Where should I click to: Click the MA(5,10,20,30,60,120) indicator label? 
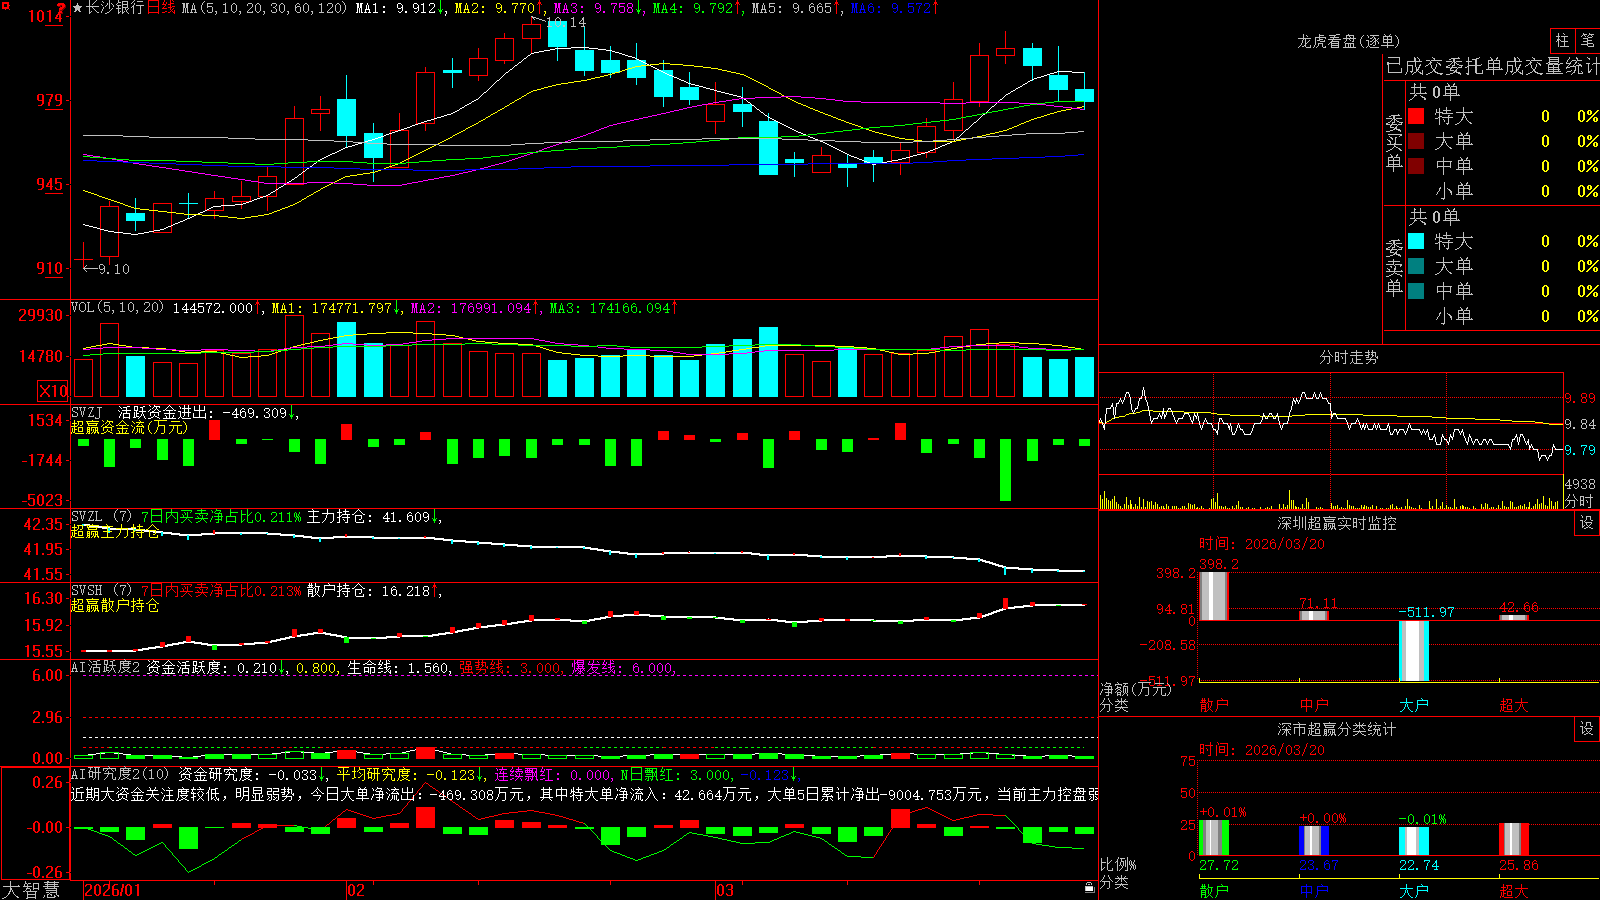[x=264, y=8]
